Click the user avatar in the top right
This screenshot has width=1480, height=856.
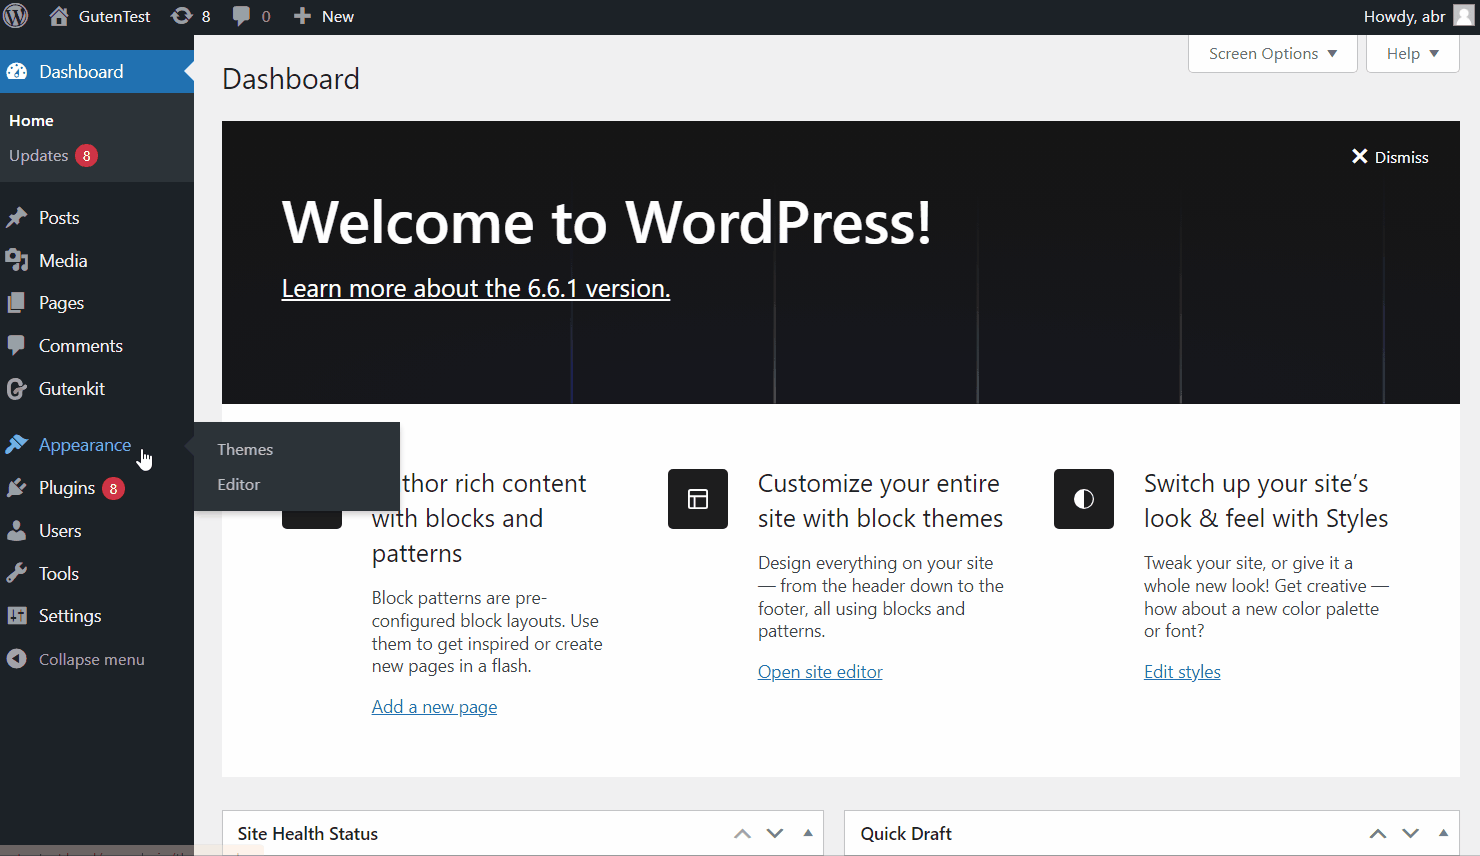click(x=1463, y=16)
